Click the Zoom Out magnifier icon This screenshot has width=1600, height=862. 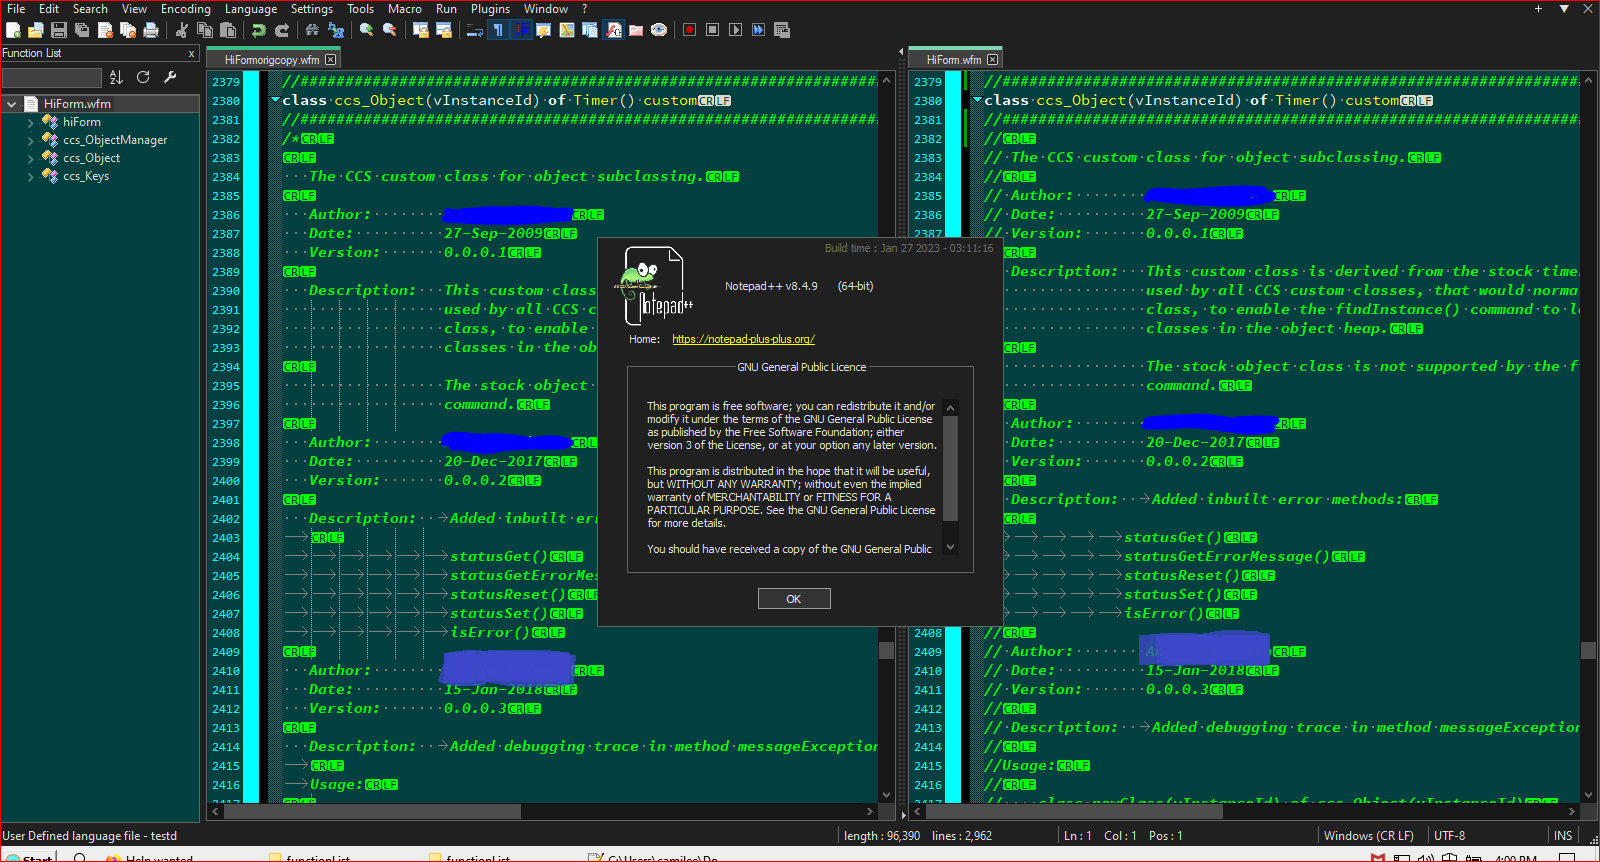tap(390, 30)
